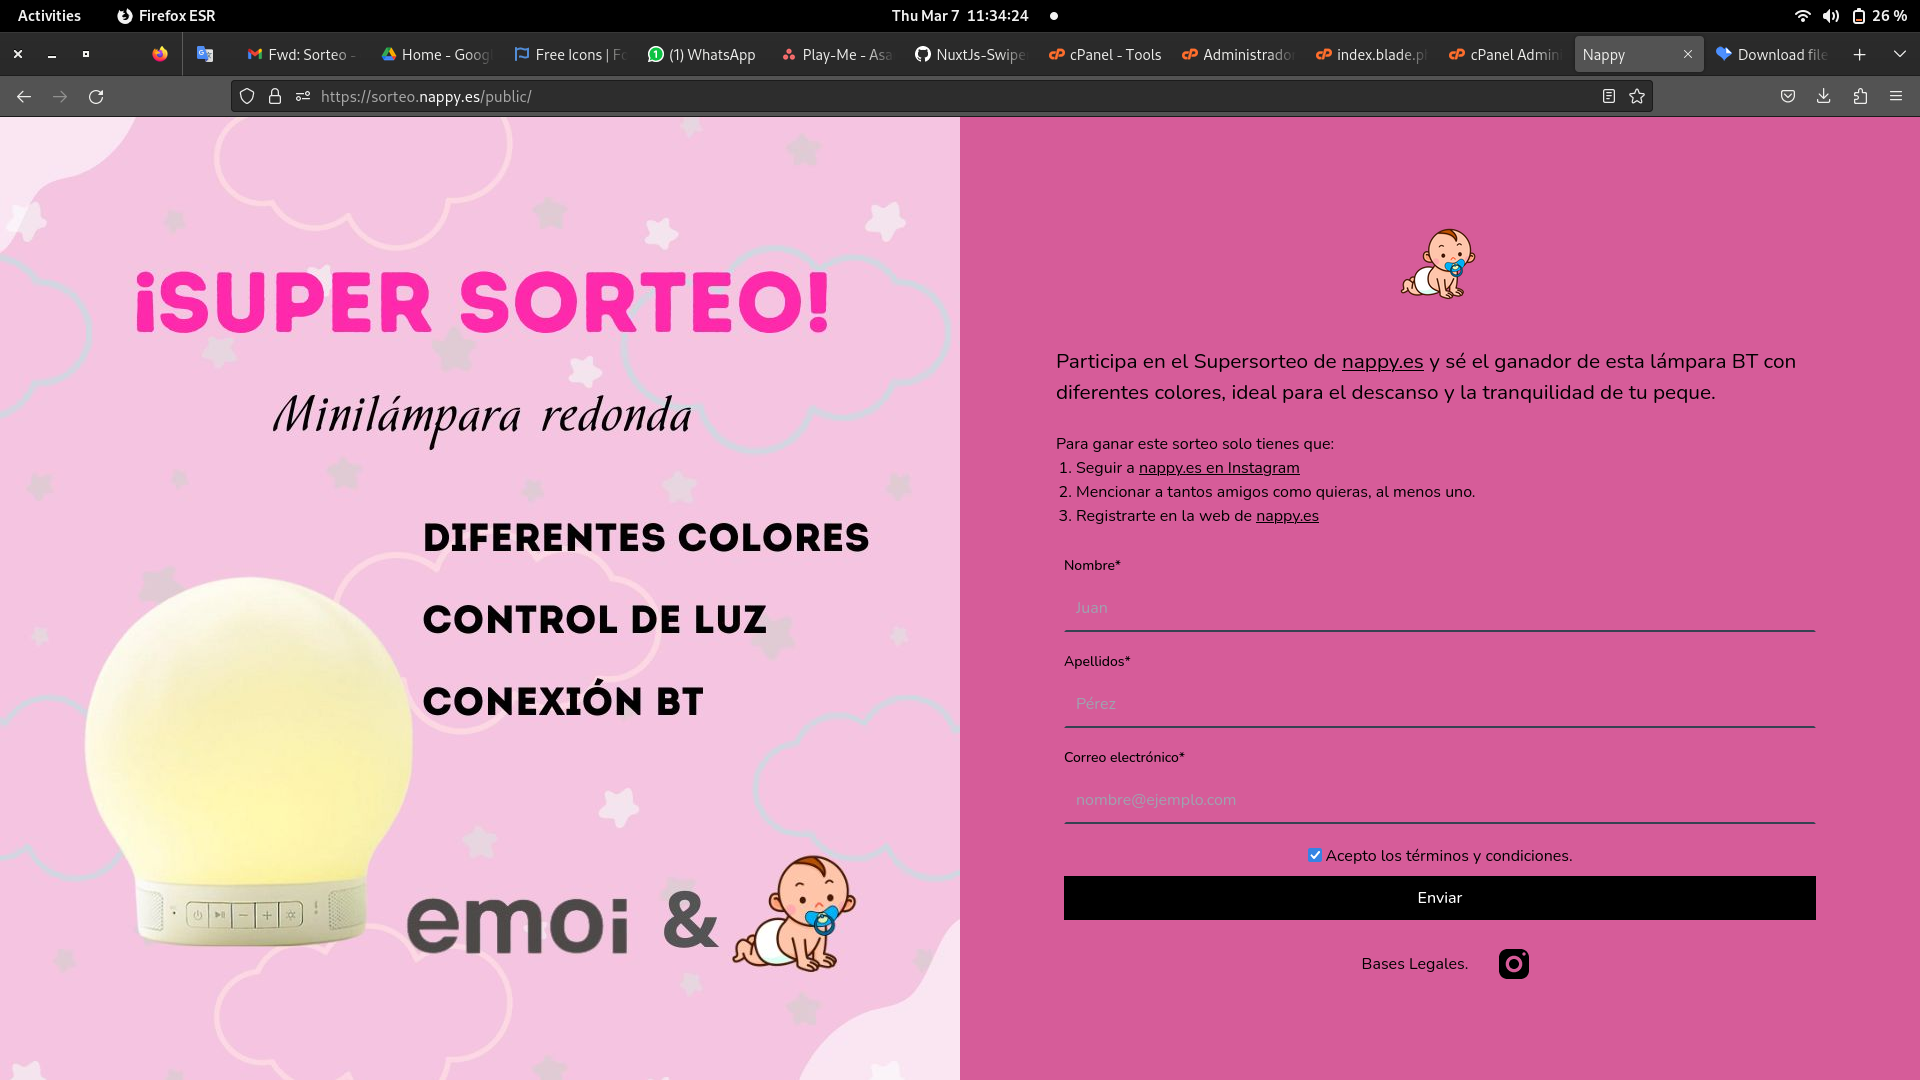Open the Downloads icon in Firefox toolbar
The height and width of the screenshot is (1080, 1920).
pos(1823,96)
